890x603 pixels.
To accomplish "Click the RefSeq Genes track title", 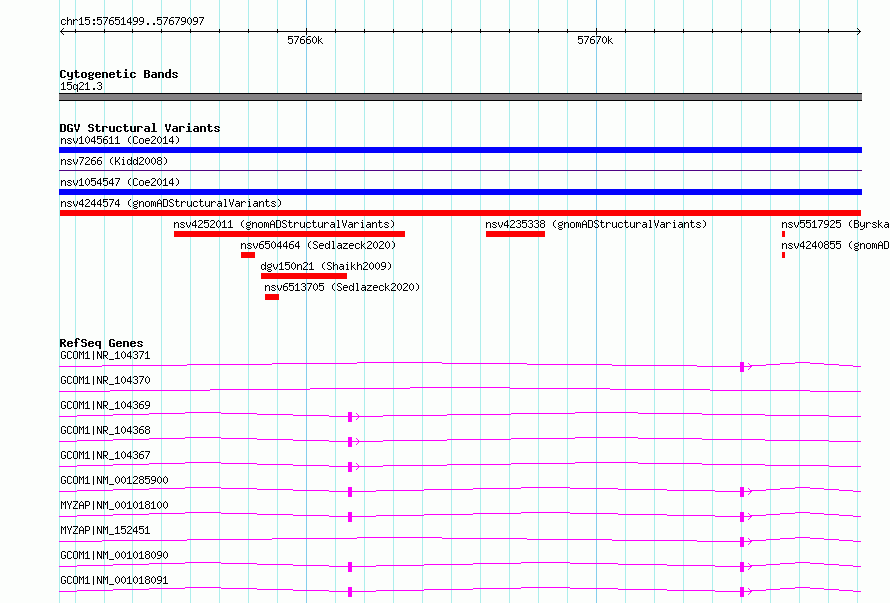I will click(101, 343).
